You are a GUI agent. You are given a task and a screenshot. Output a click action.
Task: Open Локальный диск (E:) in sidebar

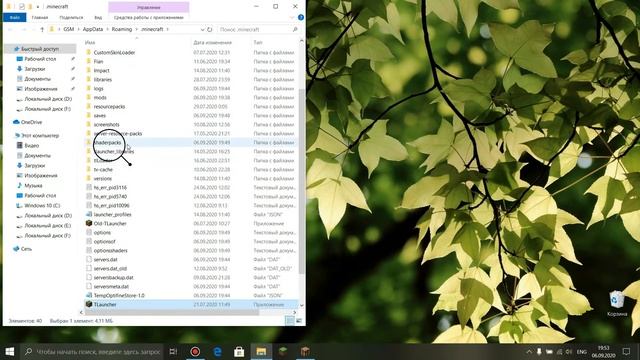(47, 225)
